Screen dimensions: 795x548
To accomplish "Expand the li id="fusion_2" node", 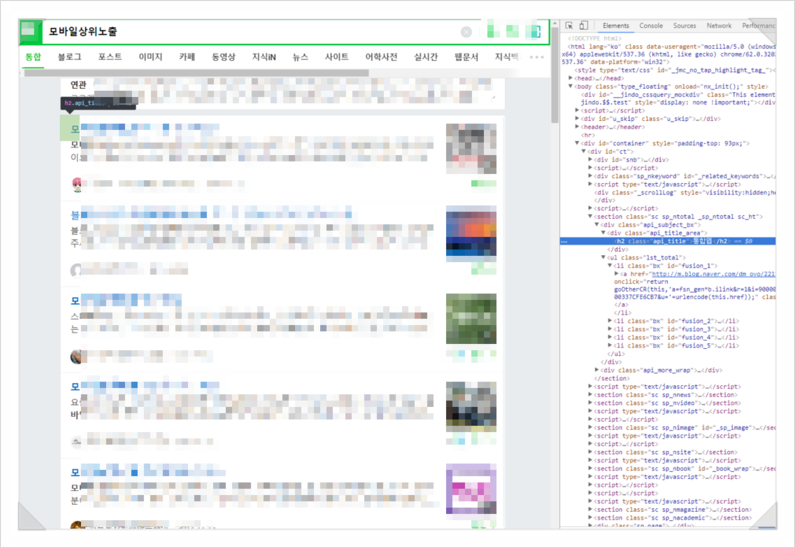I will pos(610,321).
